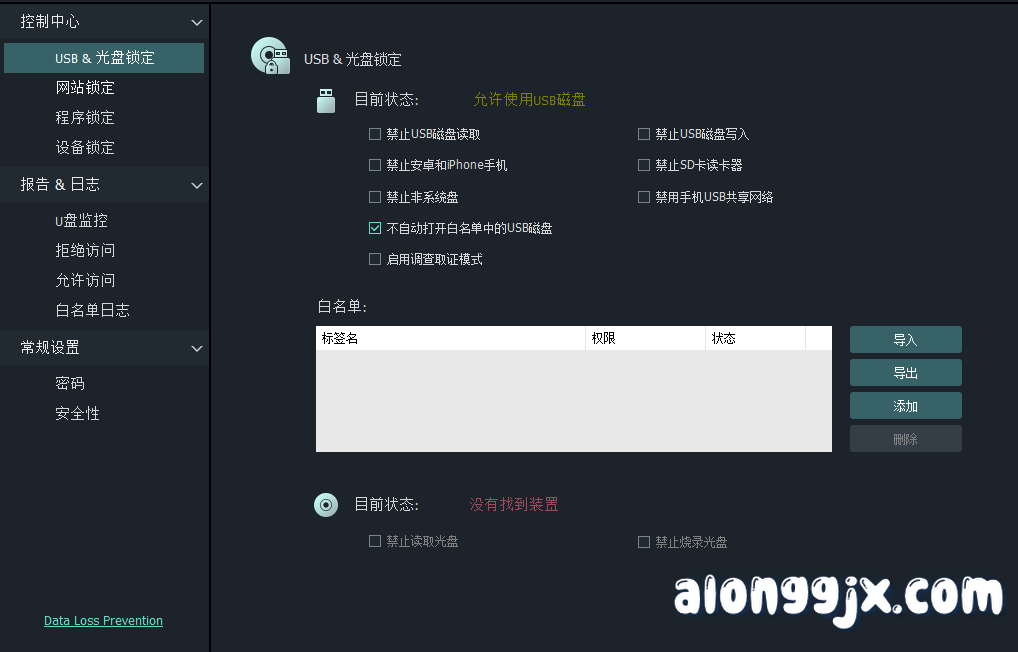Collapse the 常规设置 section
This screenshot has width=1018, height=652.
click(x=197, y=347)
